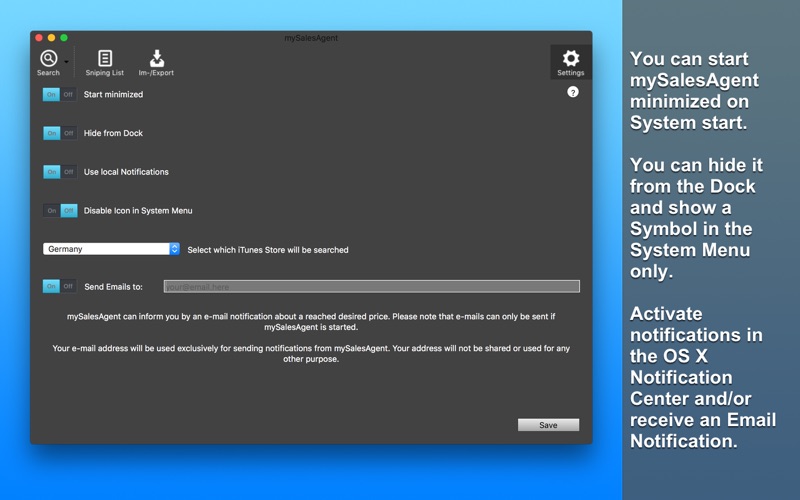Viewport: 800px width, 500px height.
Task: Toggle Disable Icon in System Menu switch
Action: [x=60, y=211]
